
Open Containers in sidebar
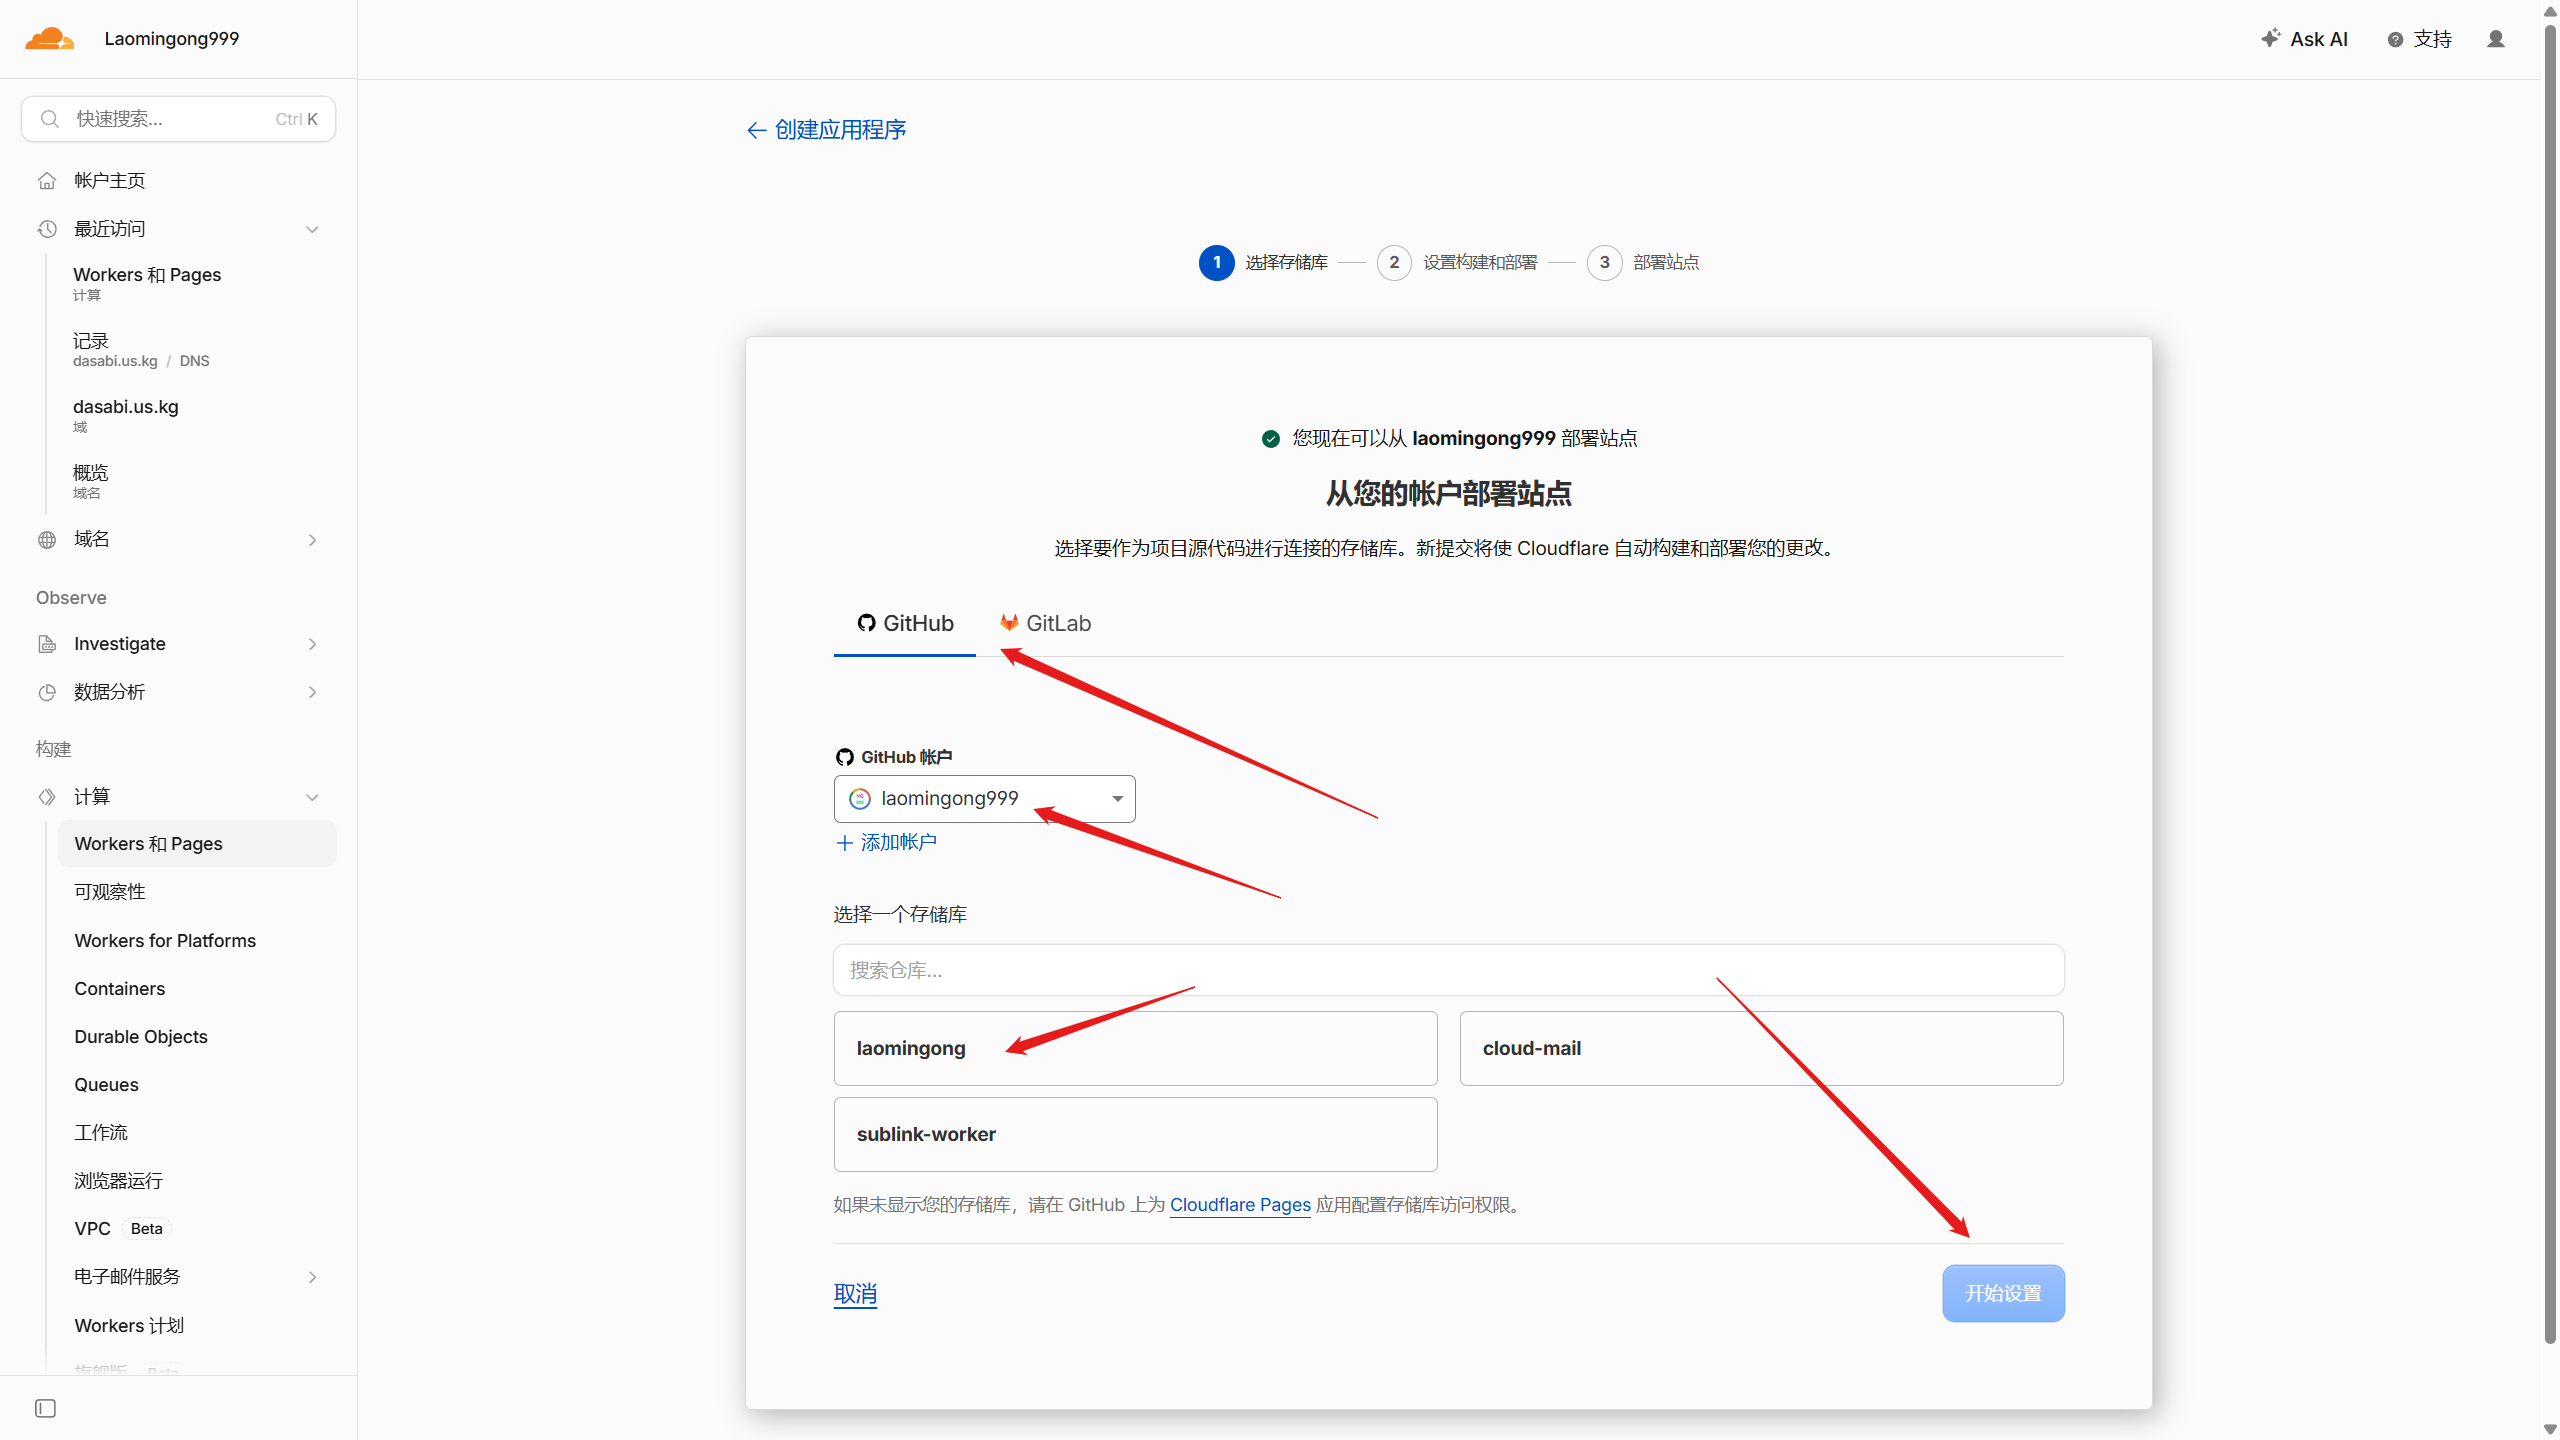pyautogui.click(x=120, y=989)
